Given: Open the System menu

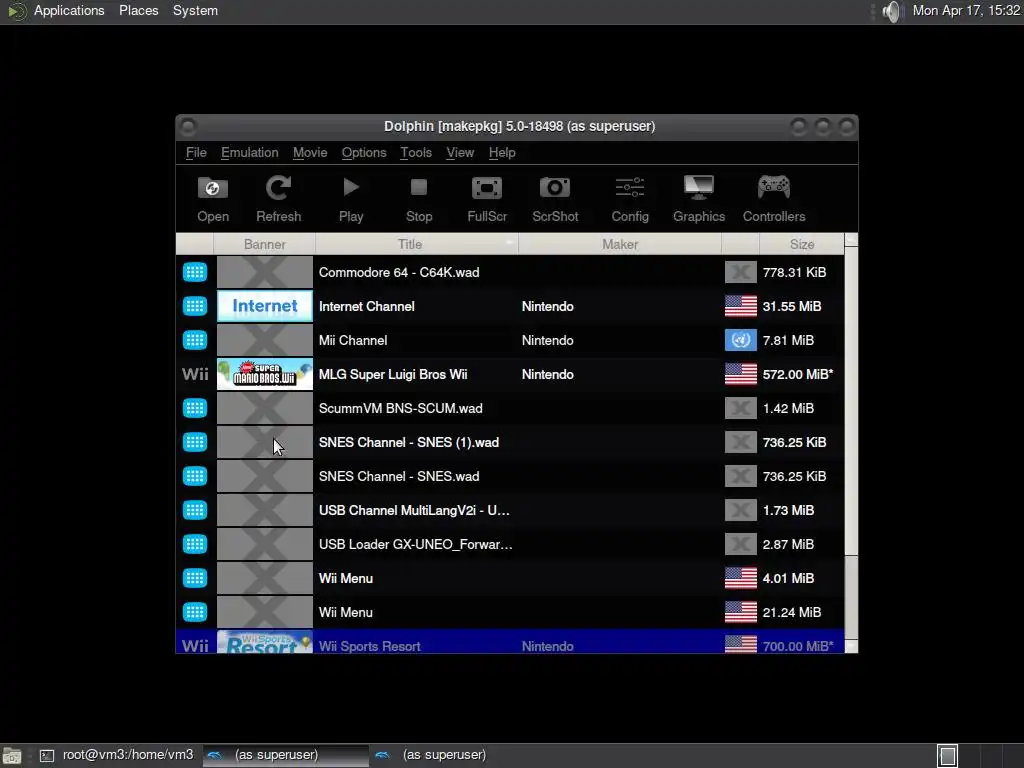Looking at the screenshot, I should pos(195,10).
